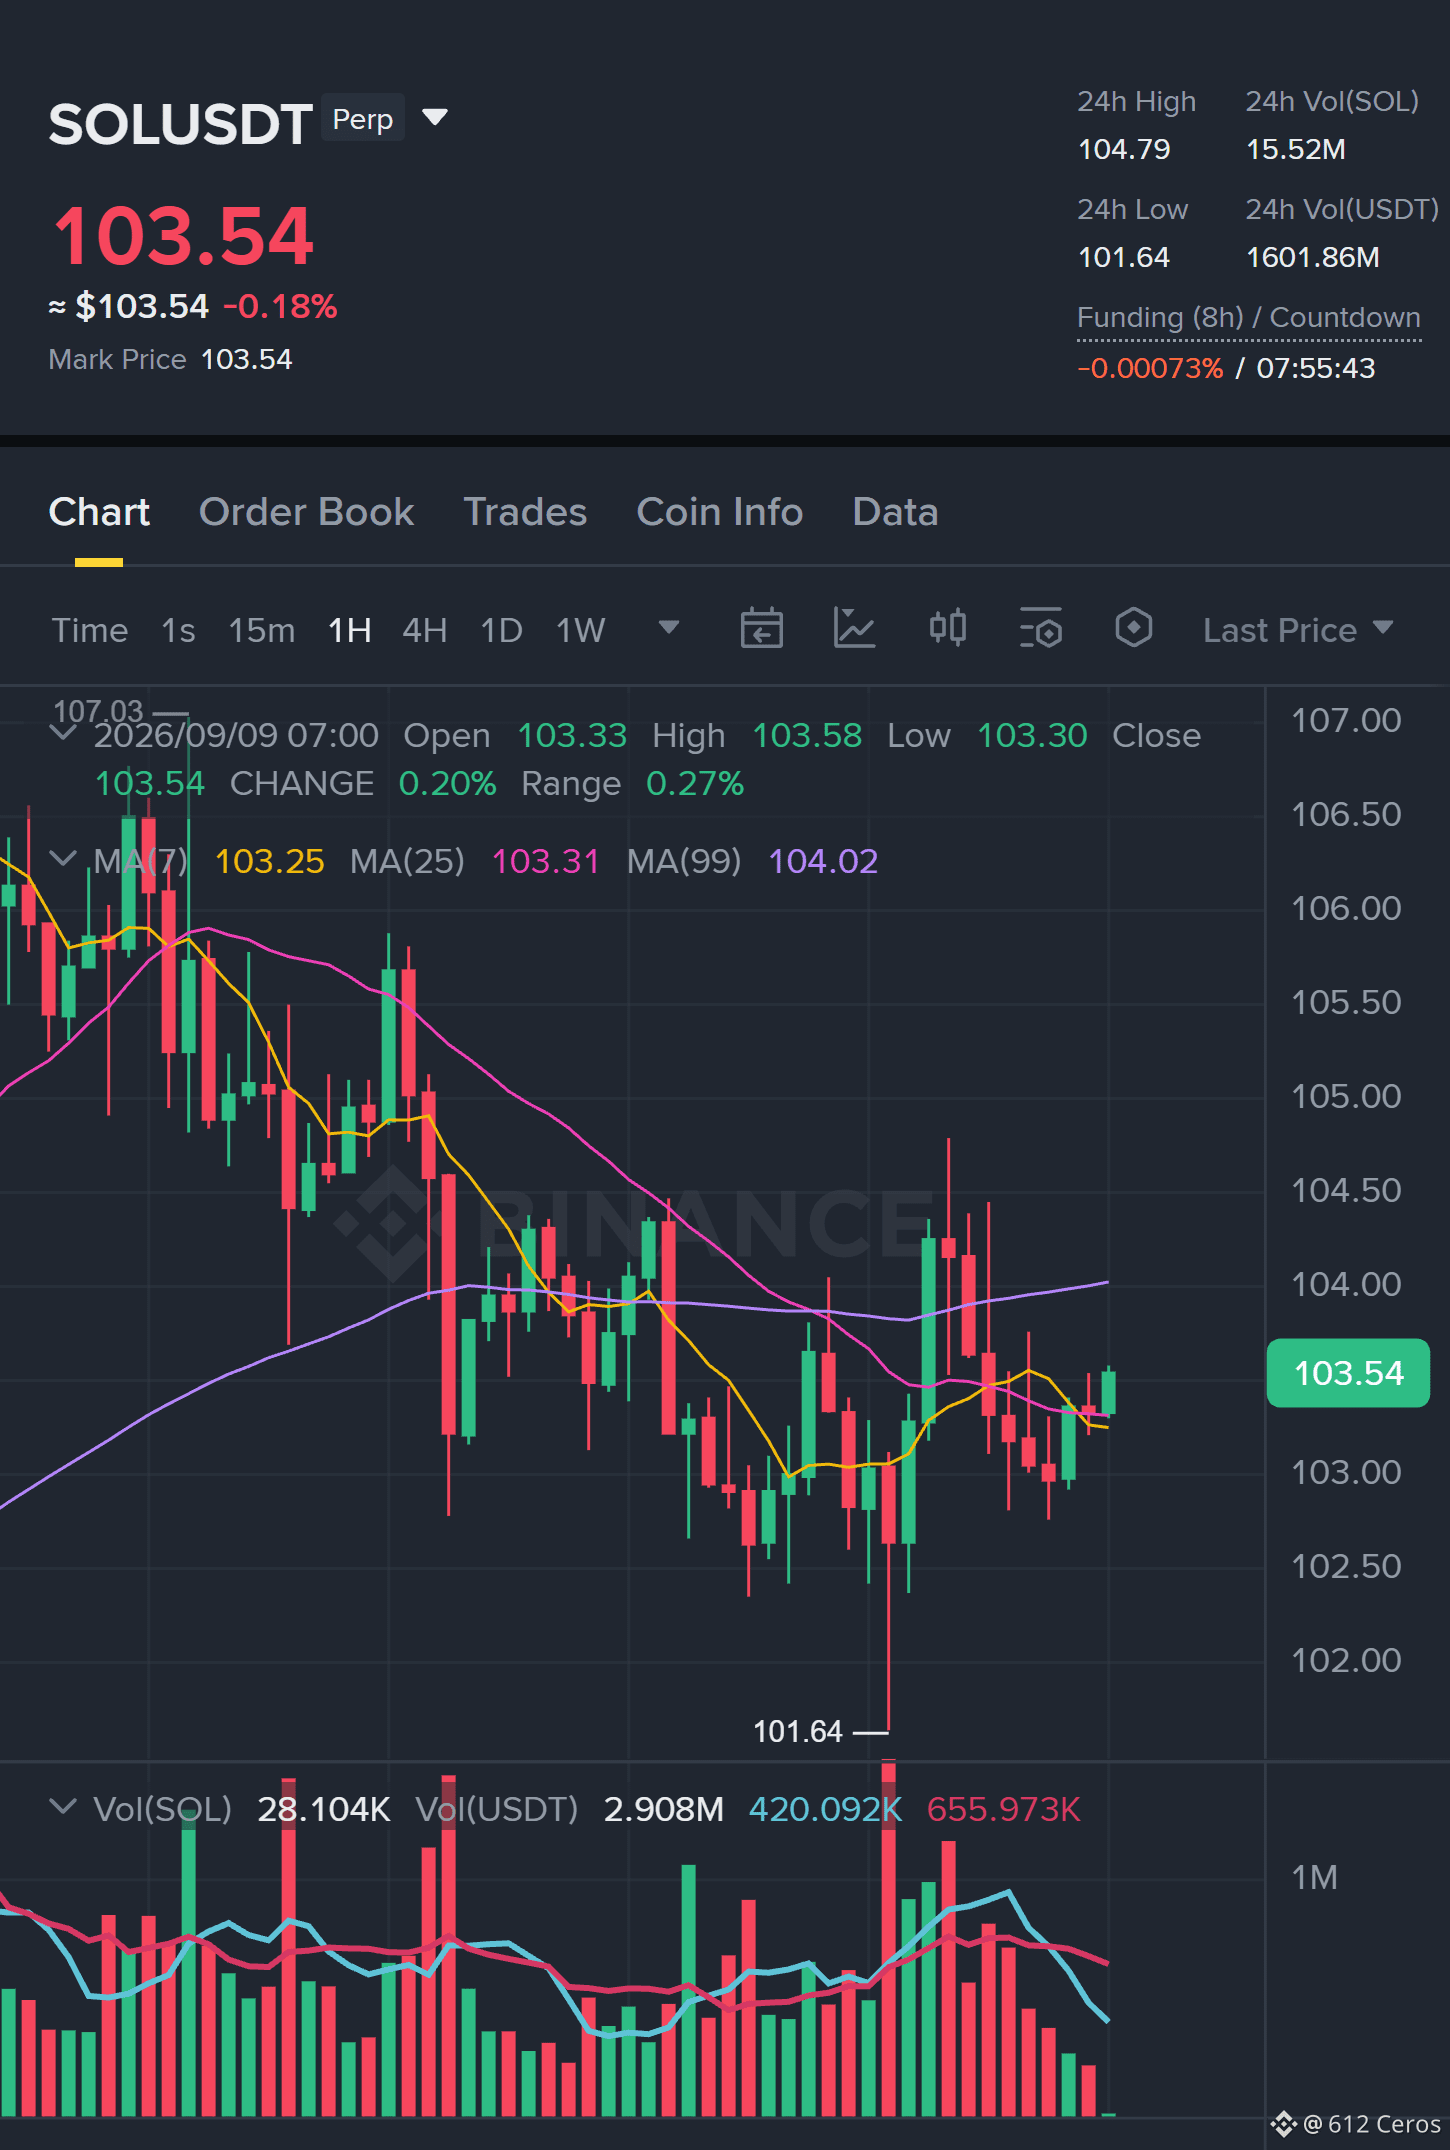Collapse the OHLC info row chevron

(x=63, y=734)
